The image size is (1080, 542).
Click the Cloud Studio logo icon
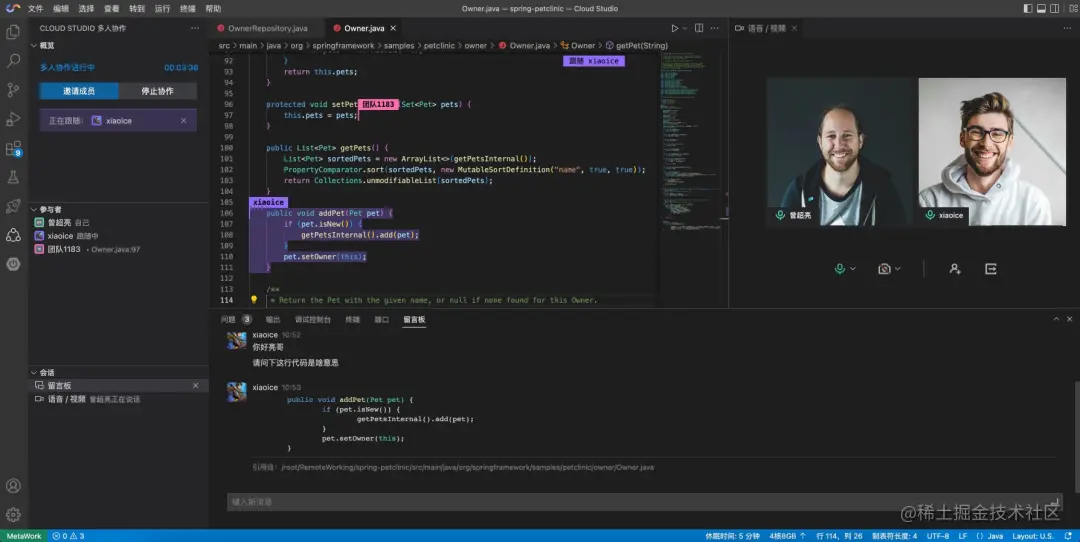click(12, 8)
